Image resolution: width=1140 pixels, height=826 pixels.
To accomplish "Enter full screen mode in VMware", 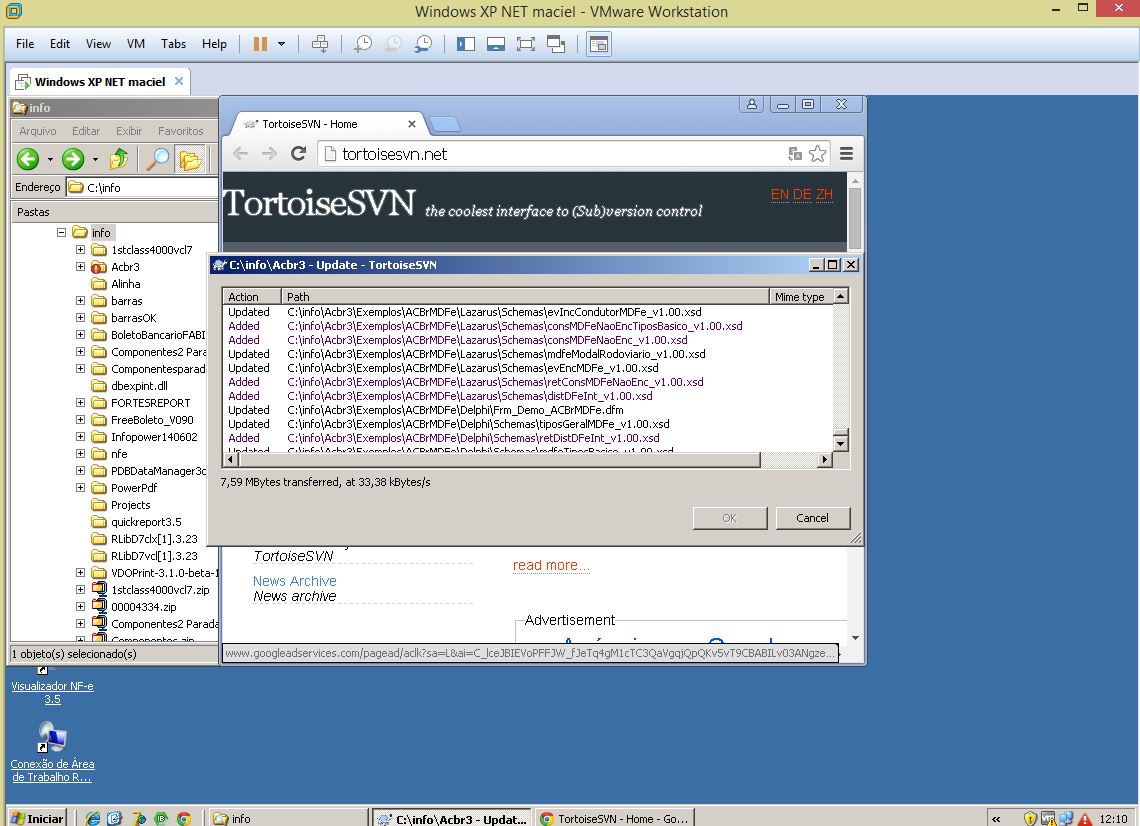I will 526,44.
